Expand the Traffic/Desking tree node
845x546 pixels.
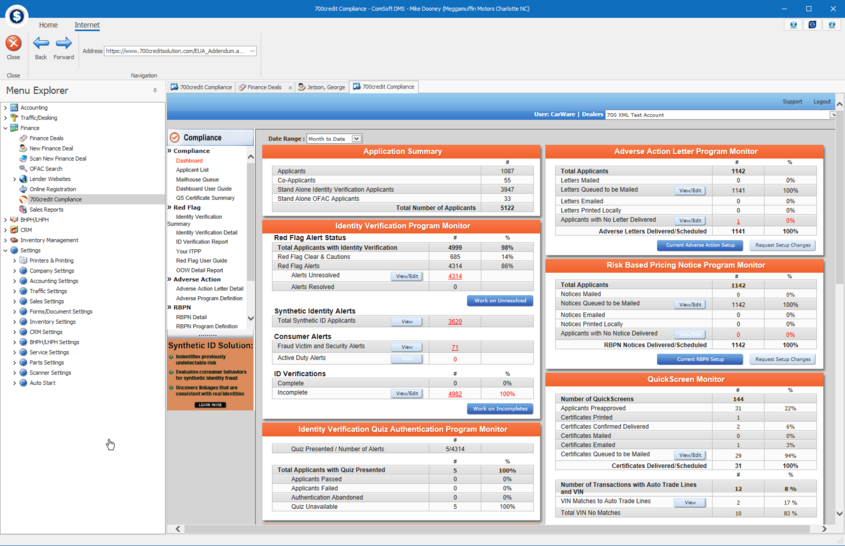(x=5, y=118)
